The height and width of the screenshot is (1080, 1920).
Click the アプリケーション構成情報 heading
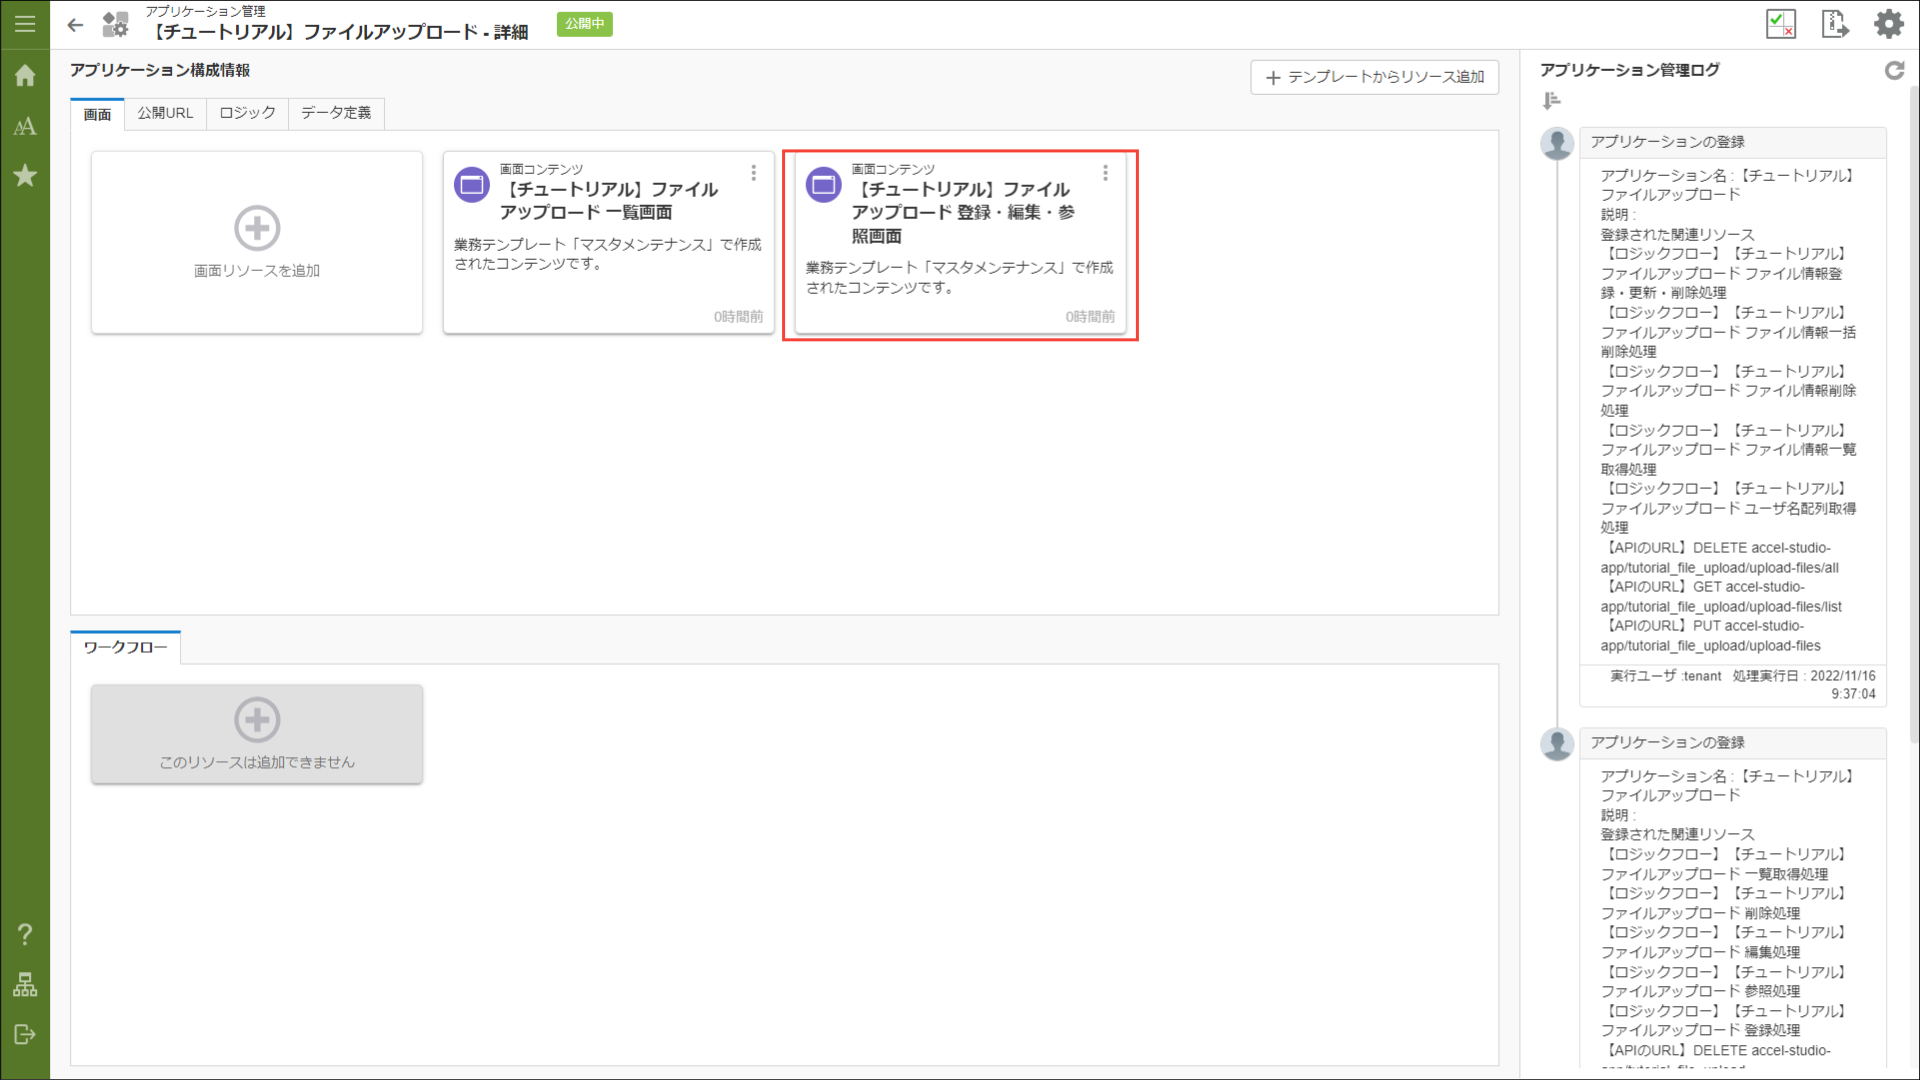click(x=160, y=70)
